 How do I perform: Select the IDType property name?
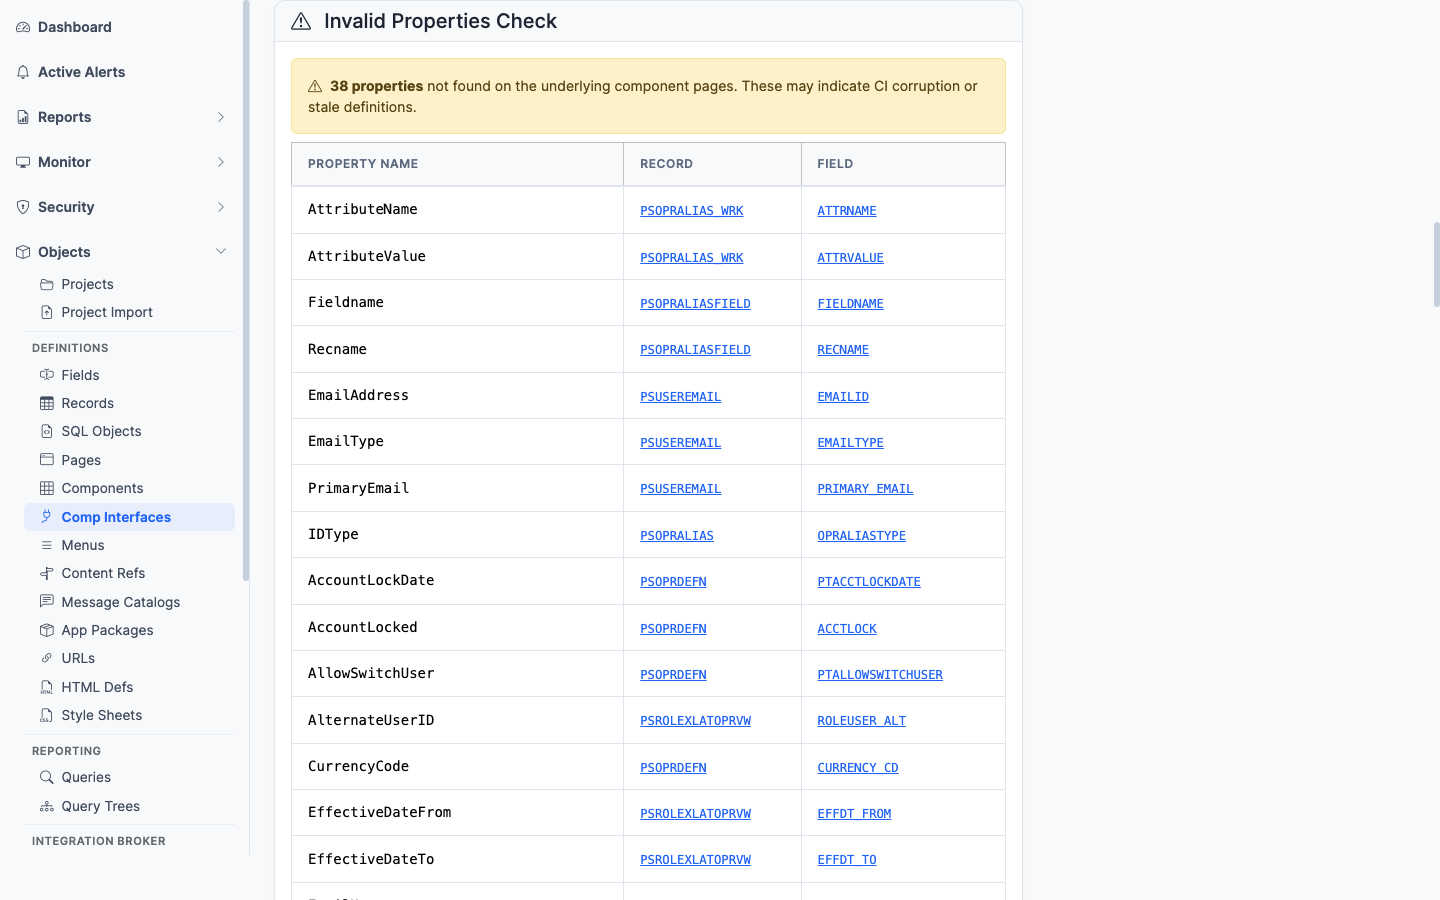coord(333,534)
